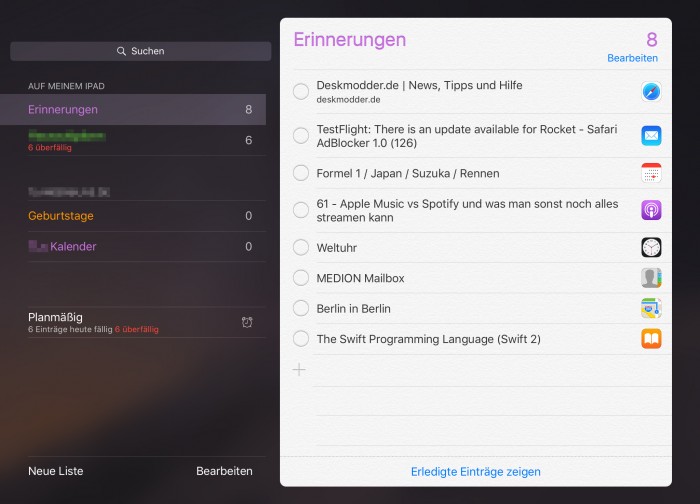The width and height of the screenshot is (700, 504).
Task: Click 'Deskmodder.de | News, Tipps und Hilfe' title
Action: [419, 85]
